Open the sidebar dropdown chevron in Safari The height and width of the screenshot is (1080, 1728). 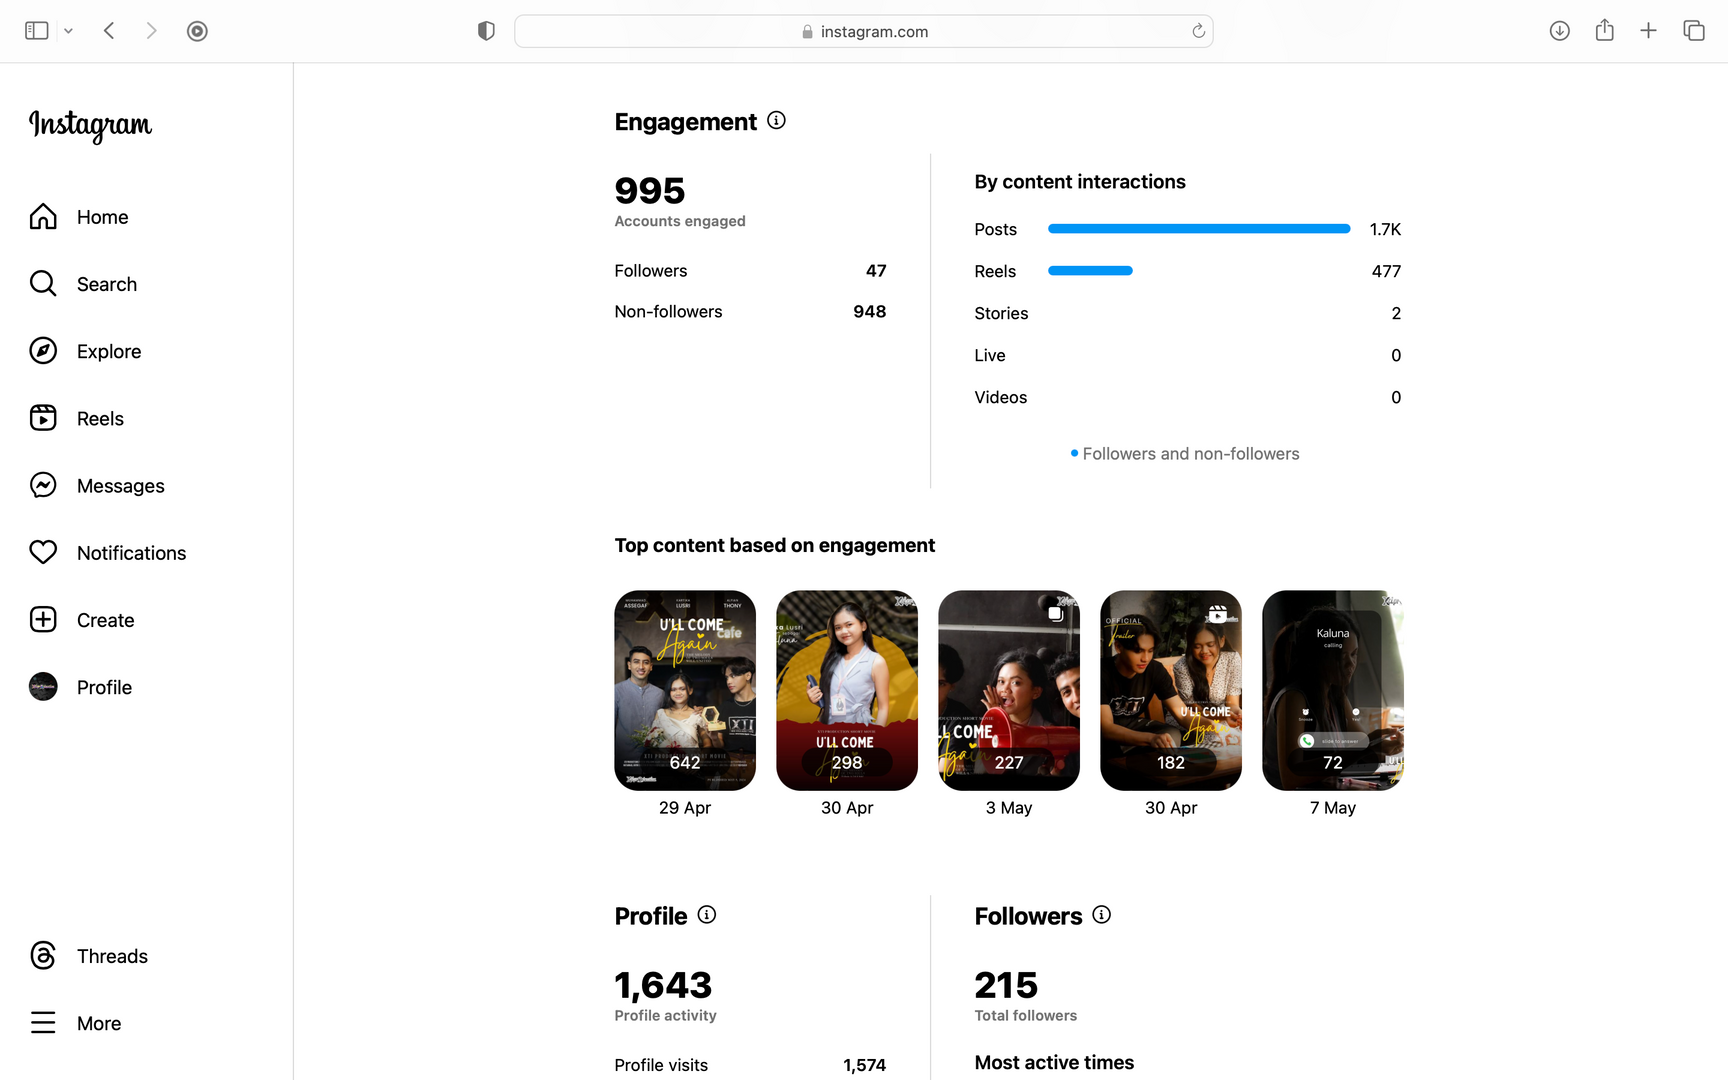coord(68,31)
